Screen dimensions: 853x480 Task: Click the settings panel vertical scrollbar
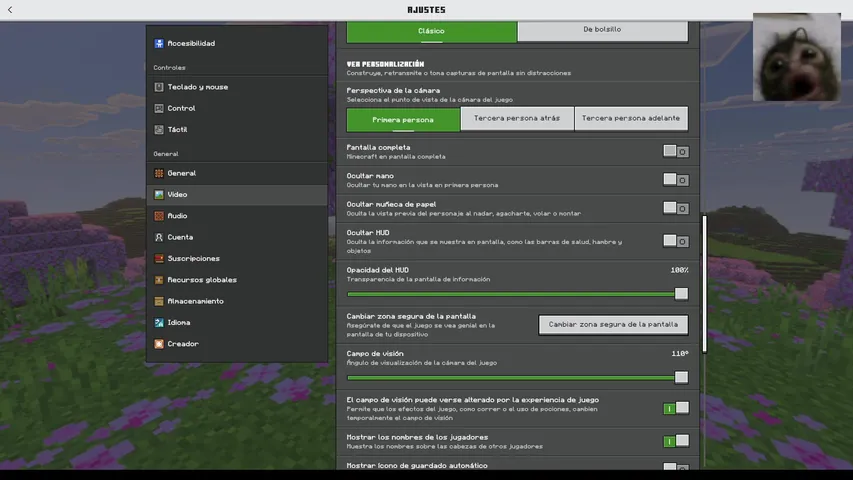click(704, 284)
